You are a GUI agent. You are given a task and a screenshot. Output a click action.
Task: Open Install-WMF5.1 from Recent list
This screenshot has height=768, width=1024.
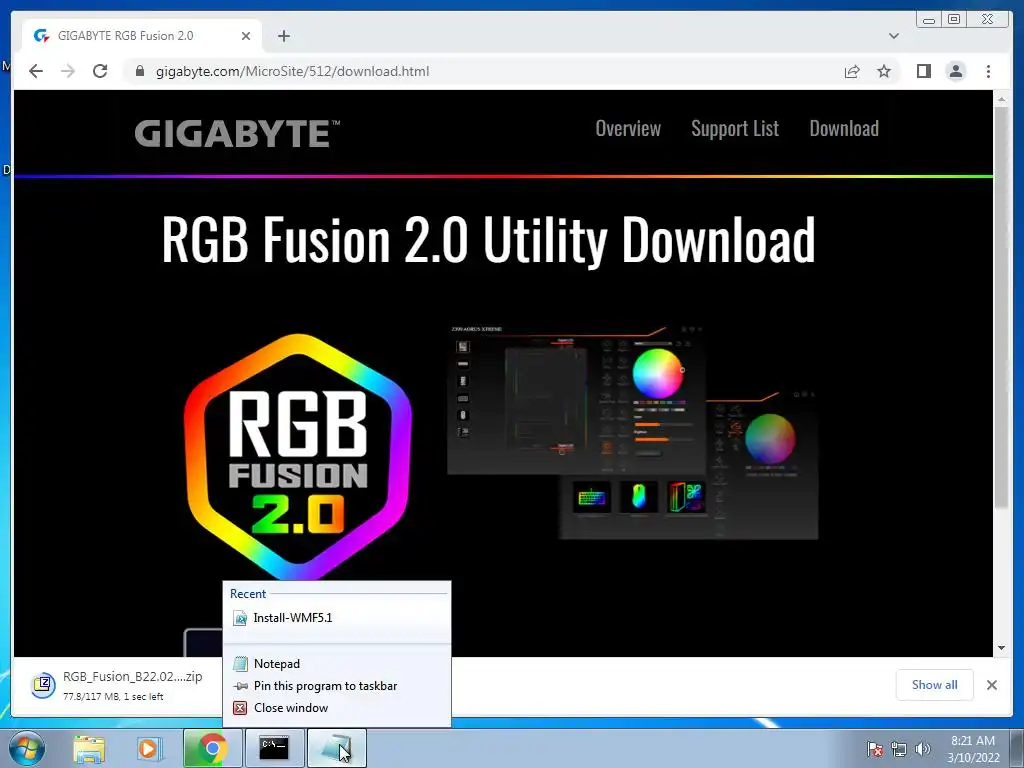336,618
